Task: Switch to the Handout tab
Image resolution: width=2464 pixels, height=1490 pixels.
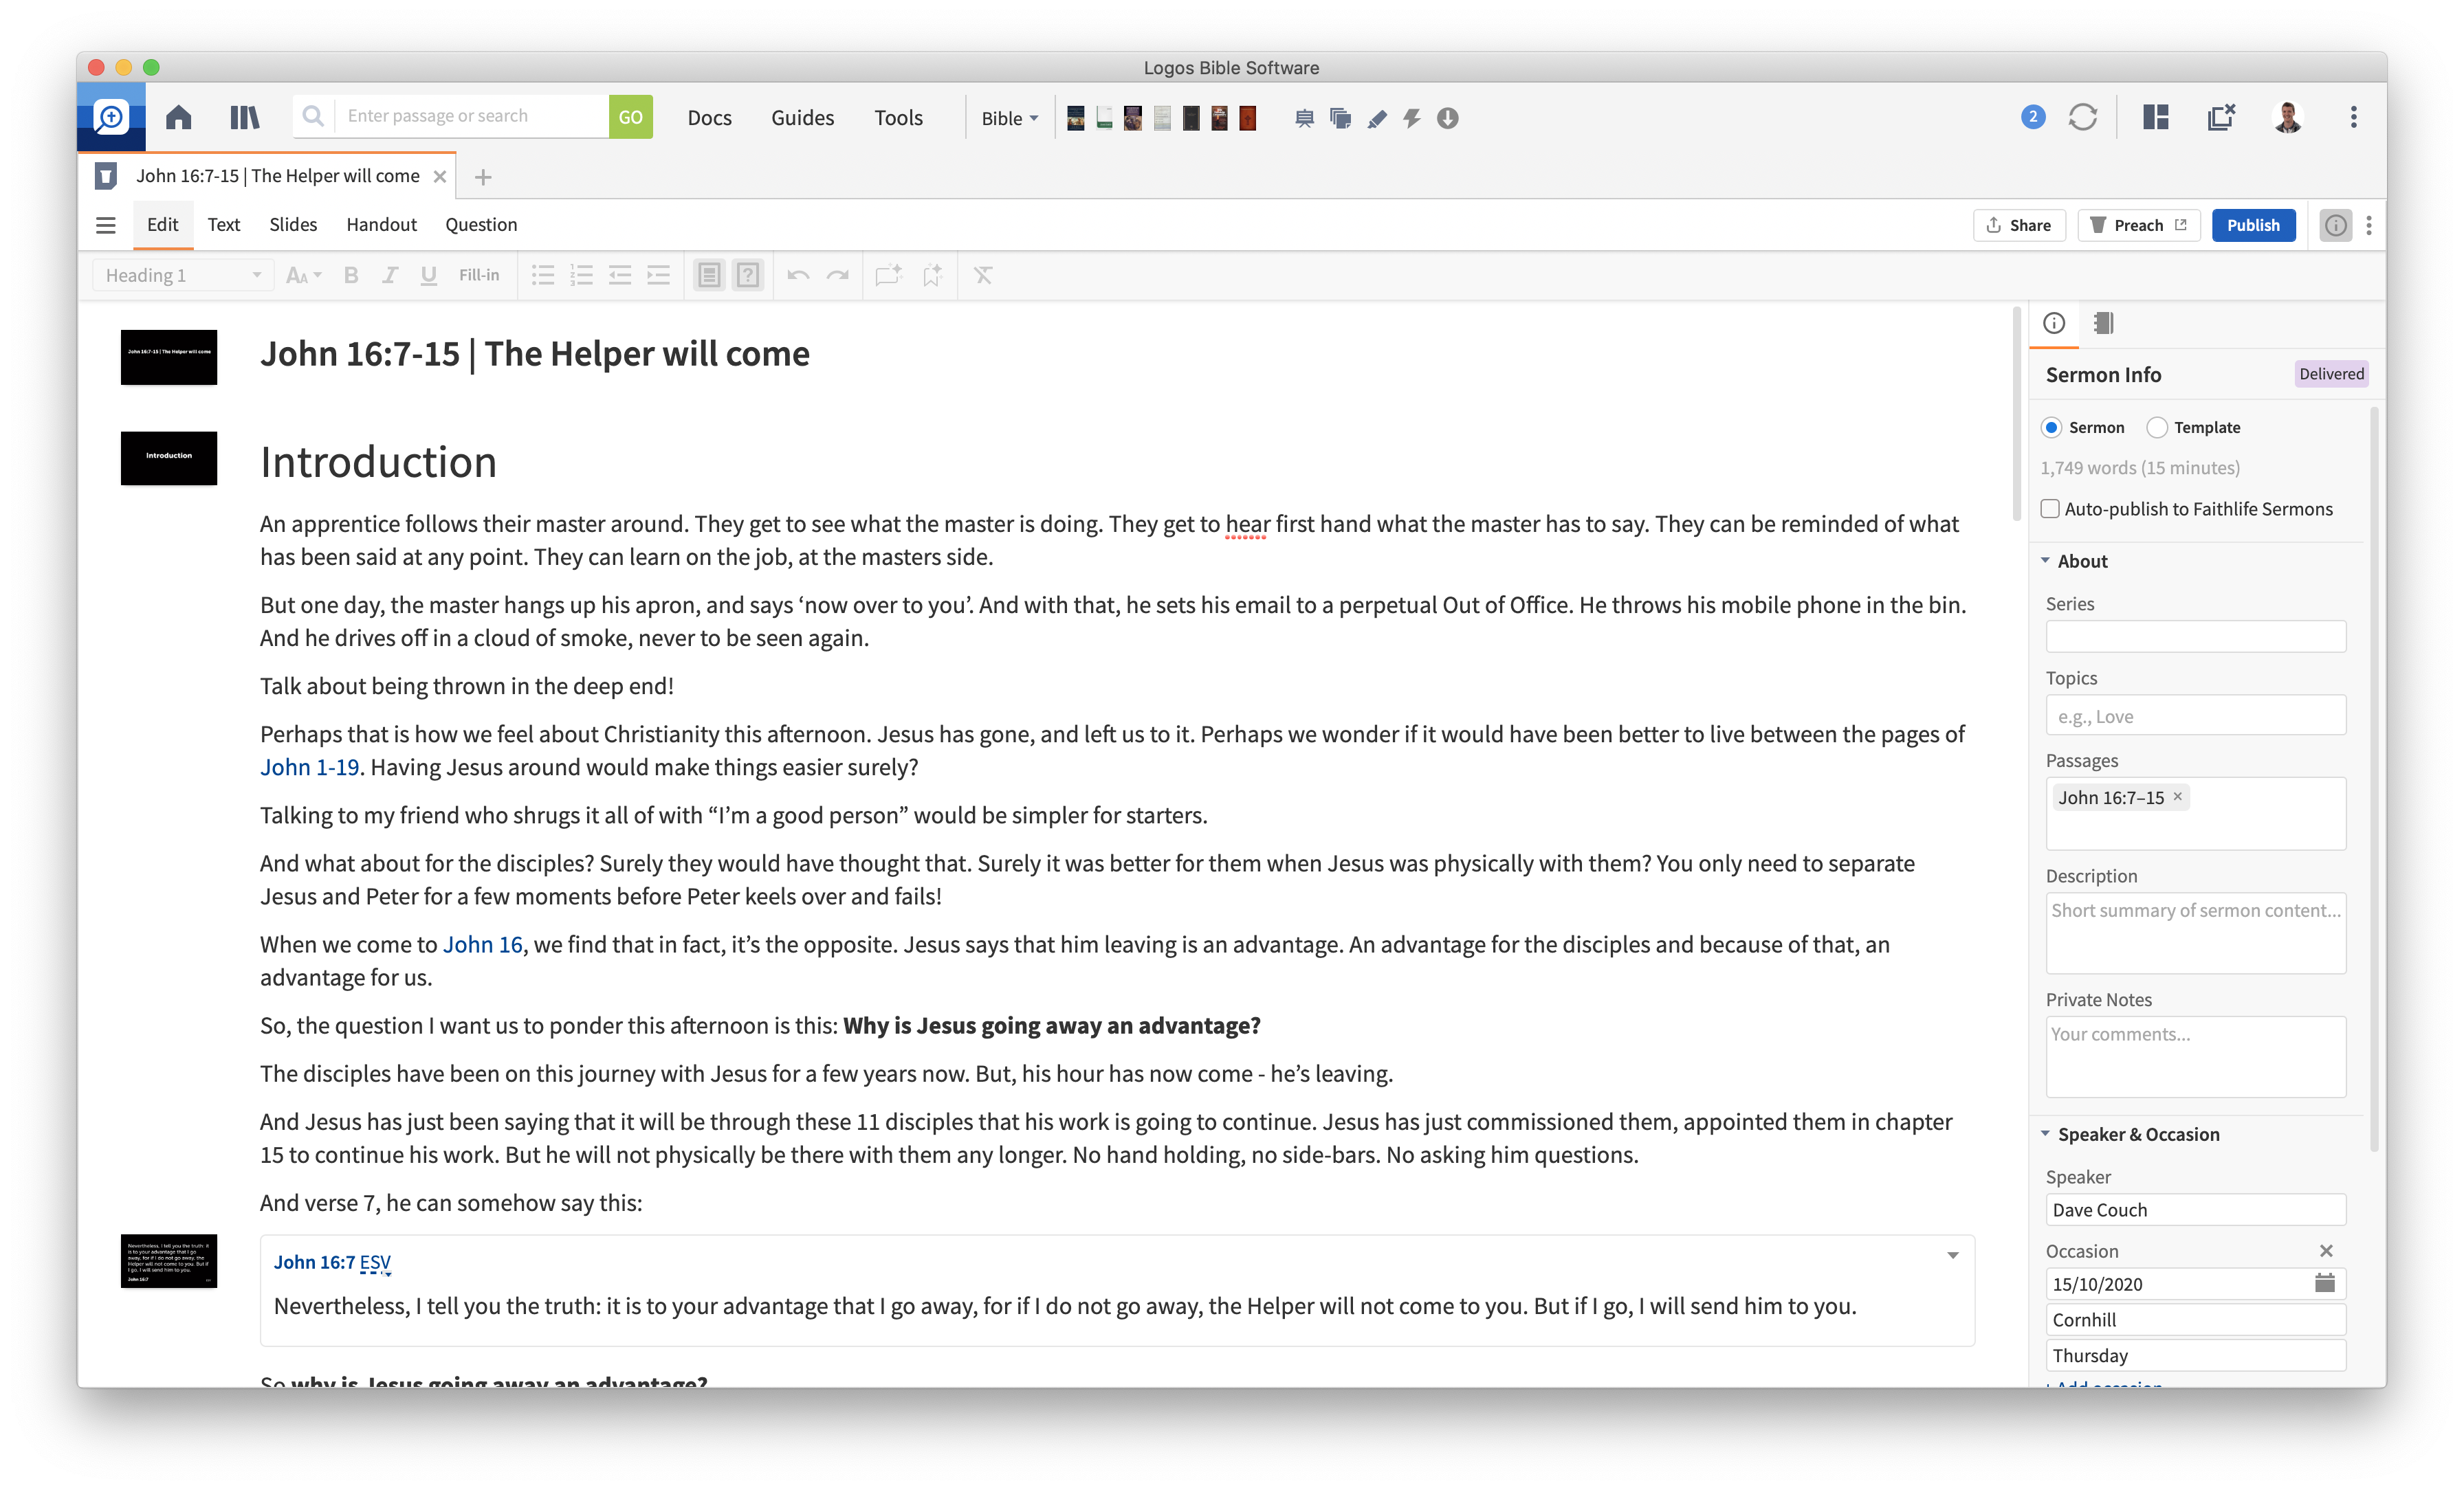Action: point(381,225)
